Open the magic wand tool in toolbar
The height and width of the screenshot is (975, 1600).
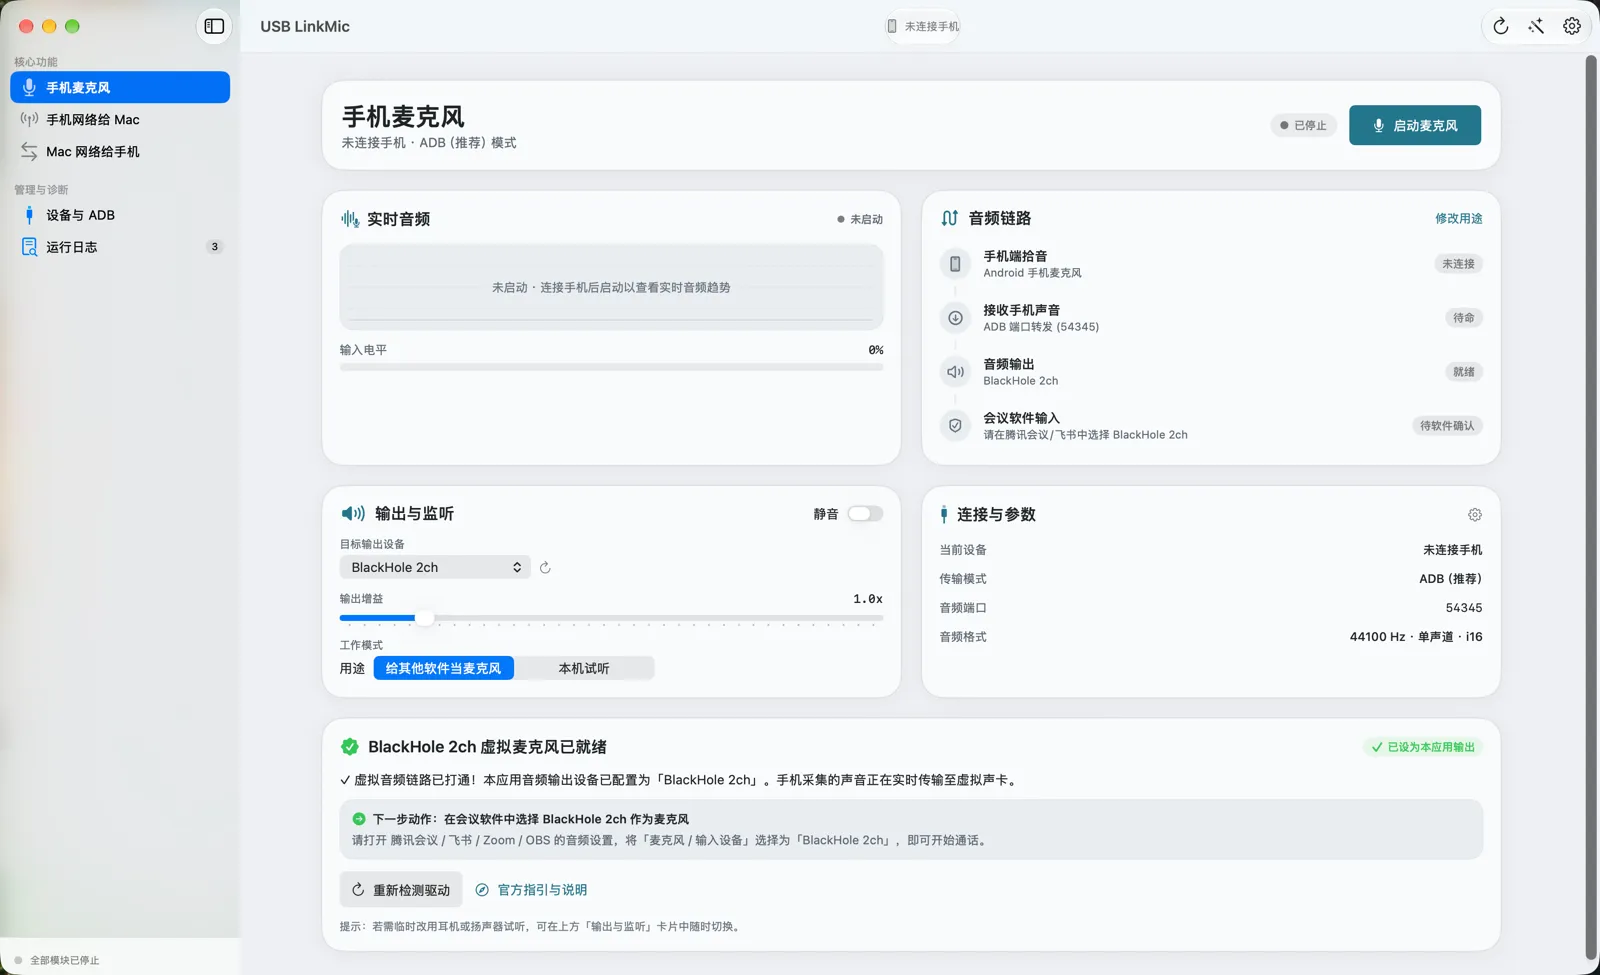coord(1536,26)
